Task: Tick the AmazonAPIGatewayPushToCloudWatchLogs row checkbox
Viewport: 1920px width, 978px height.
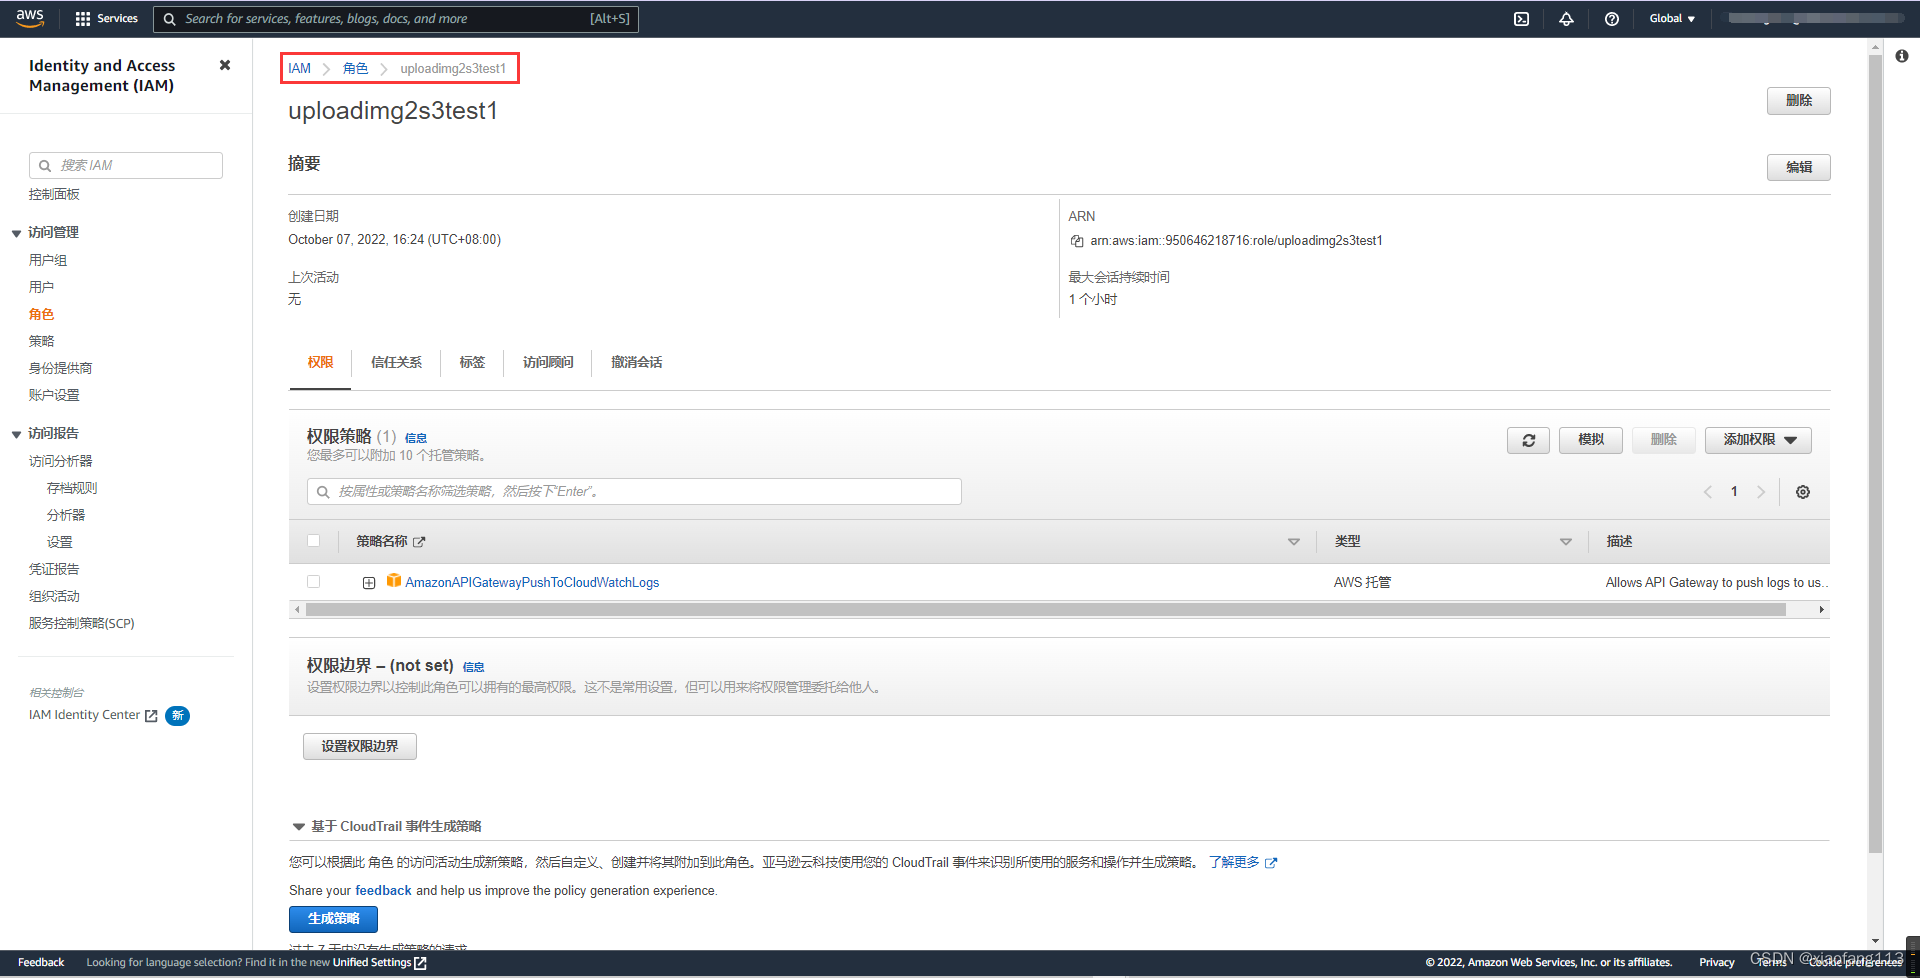Action: coord(314,582)
